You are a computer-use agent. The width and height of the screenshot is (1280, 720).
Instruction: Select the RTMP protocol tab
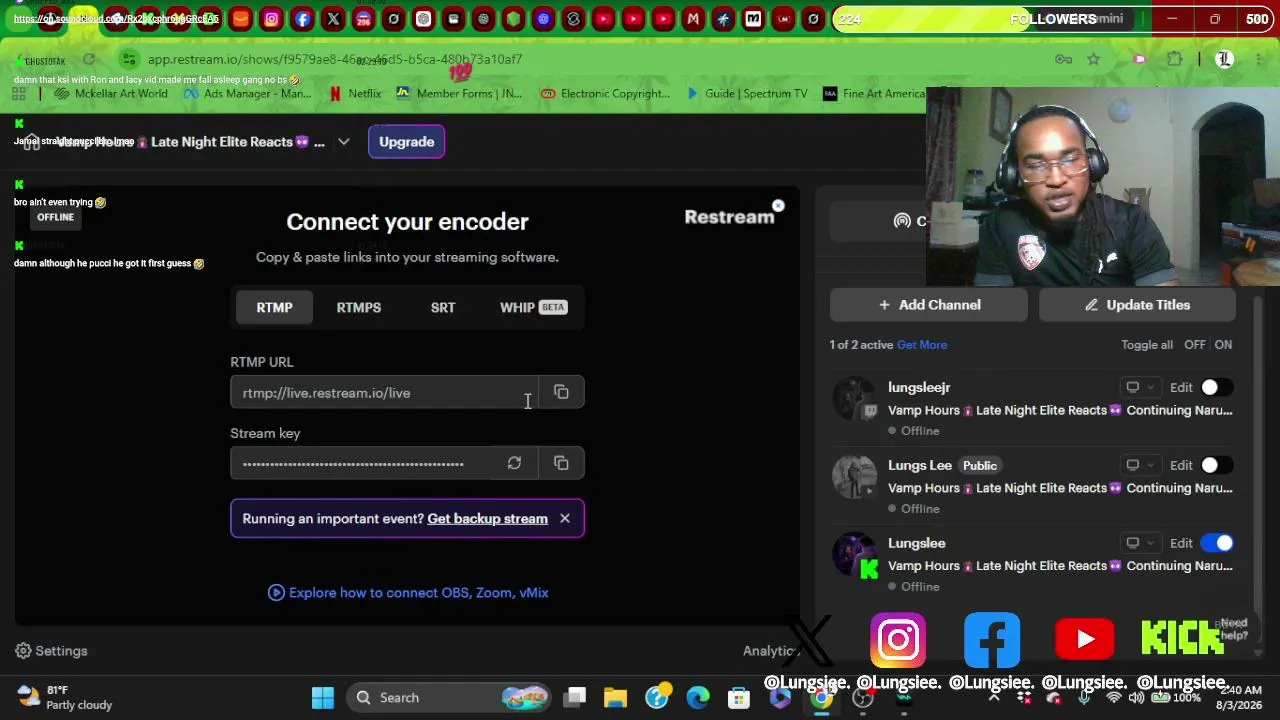pyautogui.click(x=274, y=307)
